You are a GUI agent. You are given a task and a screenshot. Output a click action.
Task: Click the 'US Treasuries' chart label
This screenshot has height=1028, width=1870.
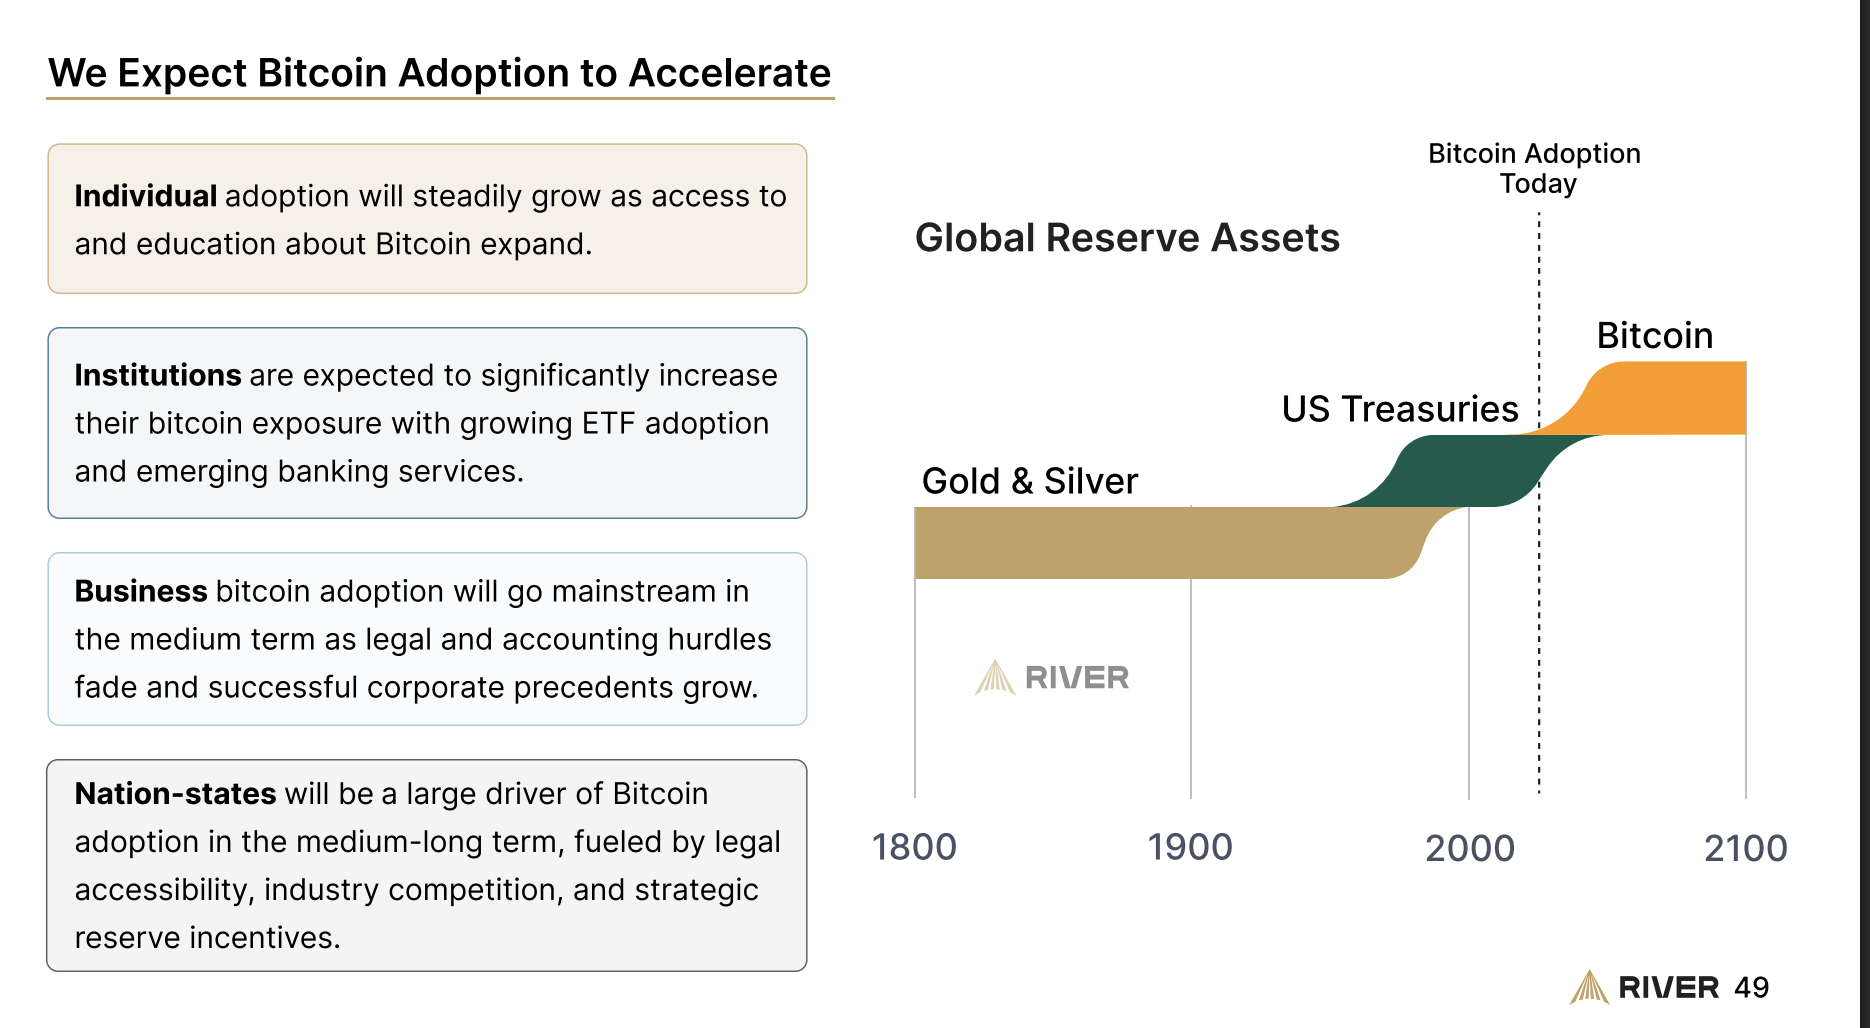pyautogui.click(x=1400, y=409)
